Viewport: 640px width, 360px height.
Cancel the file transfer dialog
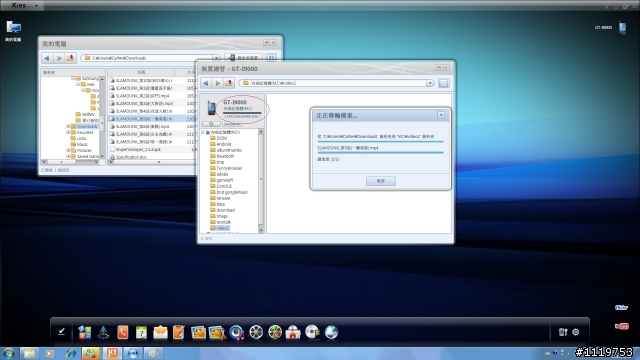pyautogui.click(x=380, y=181)
